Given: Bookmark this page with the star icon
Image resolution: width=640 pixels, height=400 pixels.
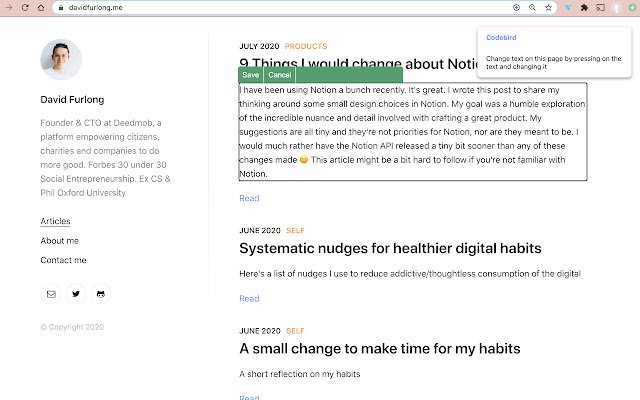Looking at the screenshot, I should [x=548, y=7].
